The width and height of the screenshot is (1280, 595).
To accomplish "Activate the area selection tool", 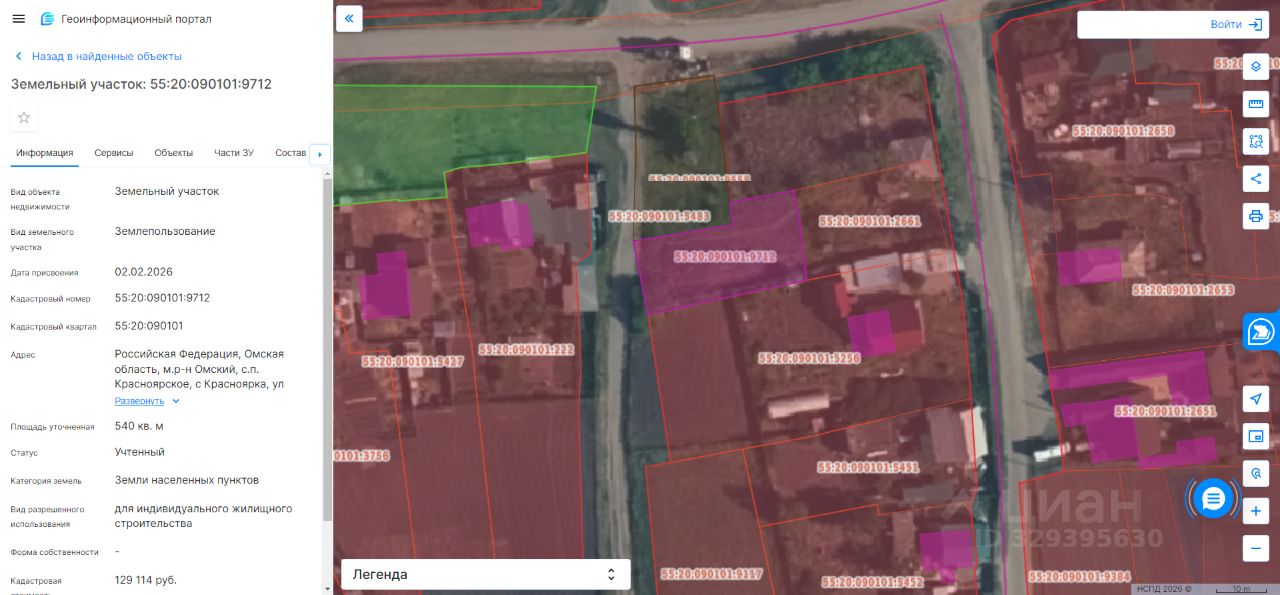I will coord(1256,141).
